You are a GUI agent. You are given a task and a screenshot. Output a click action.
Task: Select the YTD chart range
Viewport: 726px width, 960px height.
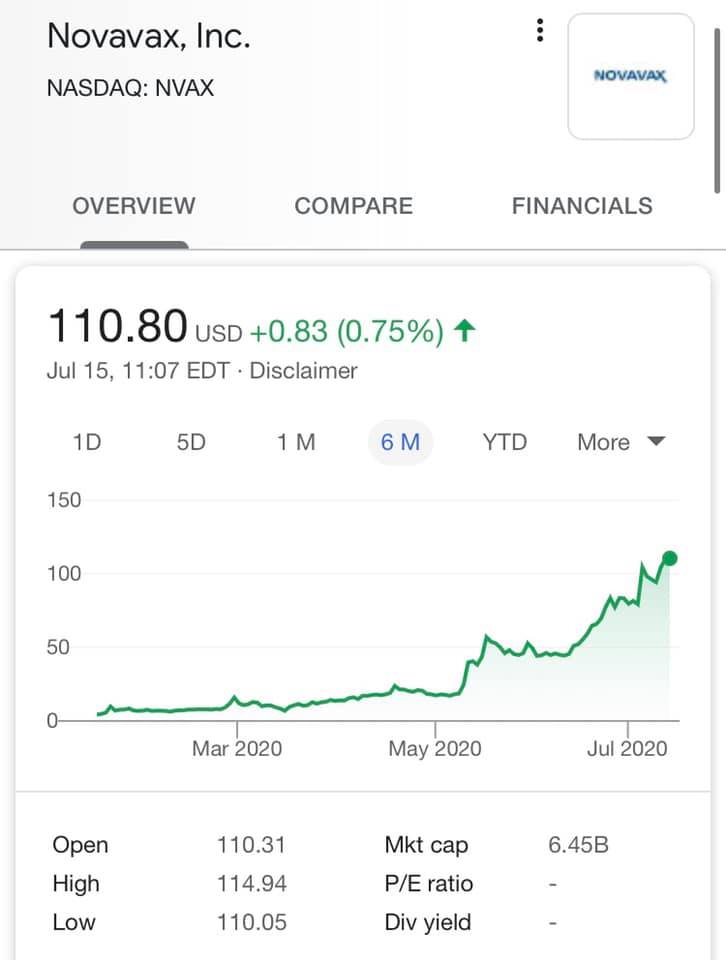tap(504, 442)
